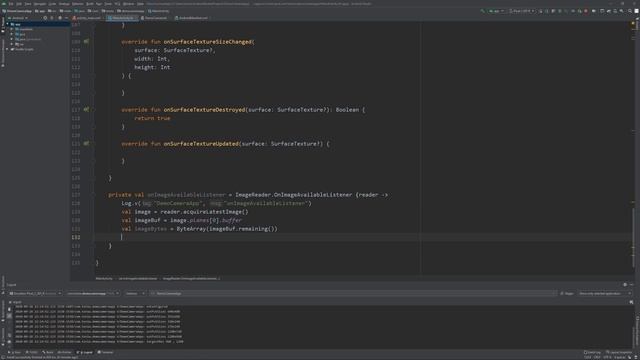Click onImageAvailableListener breadcrumb below editor
The image size is (640, 360).
pos(138,278)
